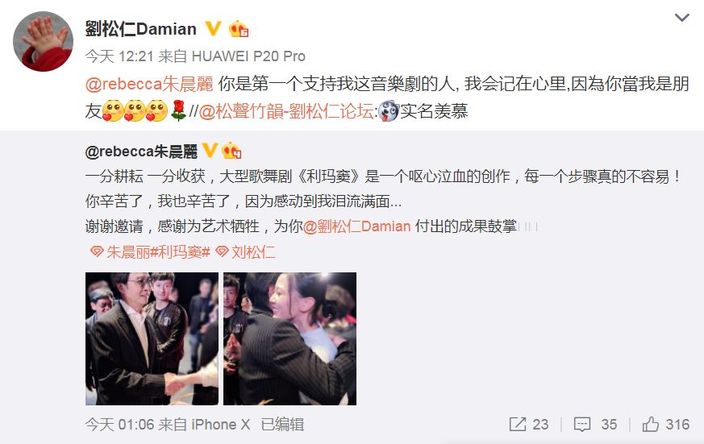The width and height of the screenshot is (704, 444).
Task: Click the repost share icon
Action: 517,424
